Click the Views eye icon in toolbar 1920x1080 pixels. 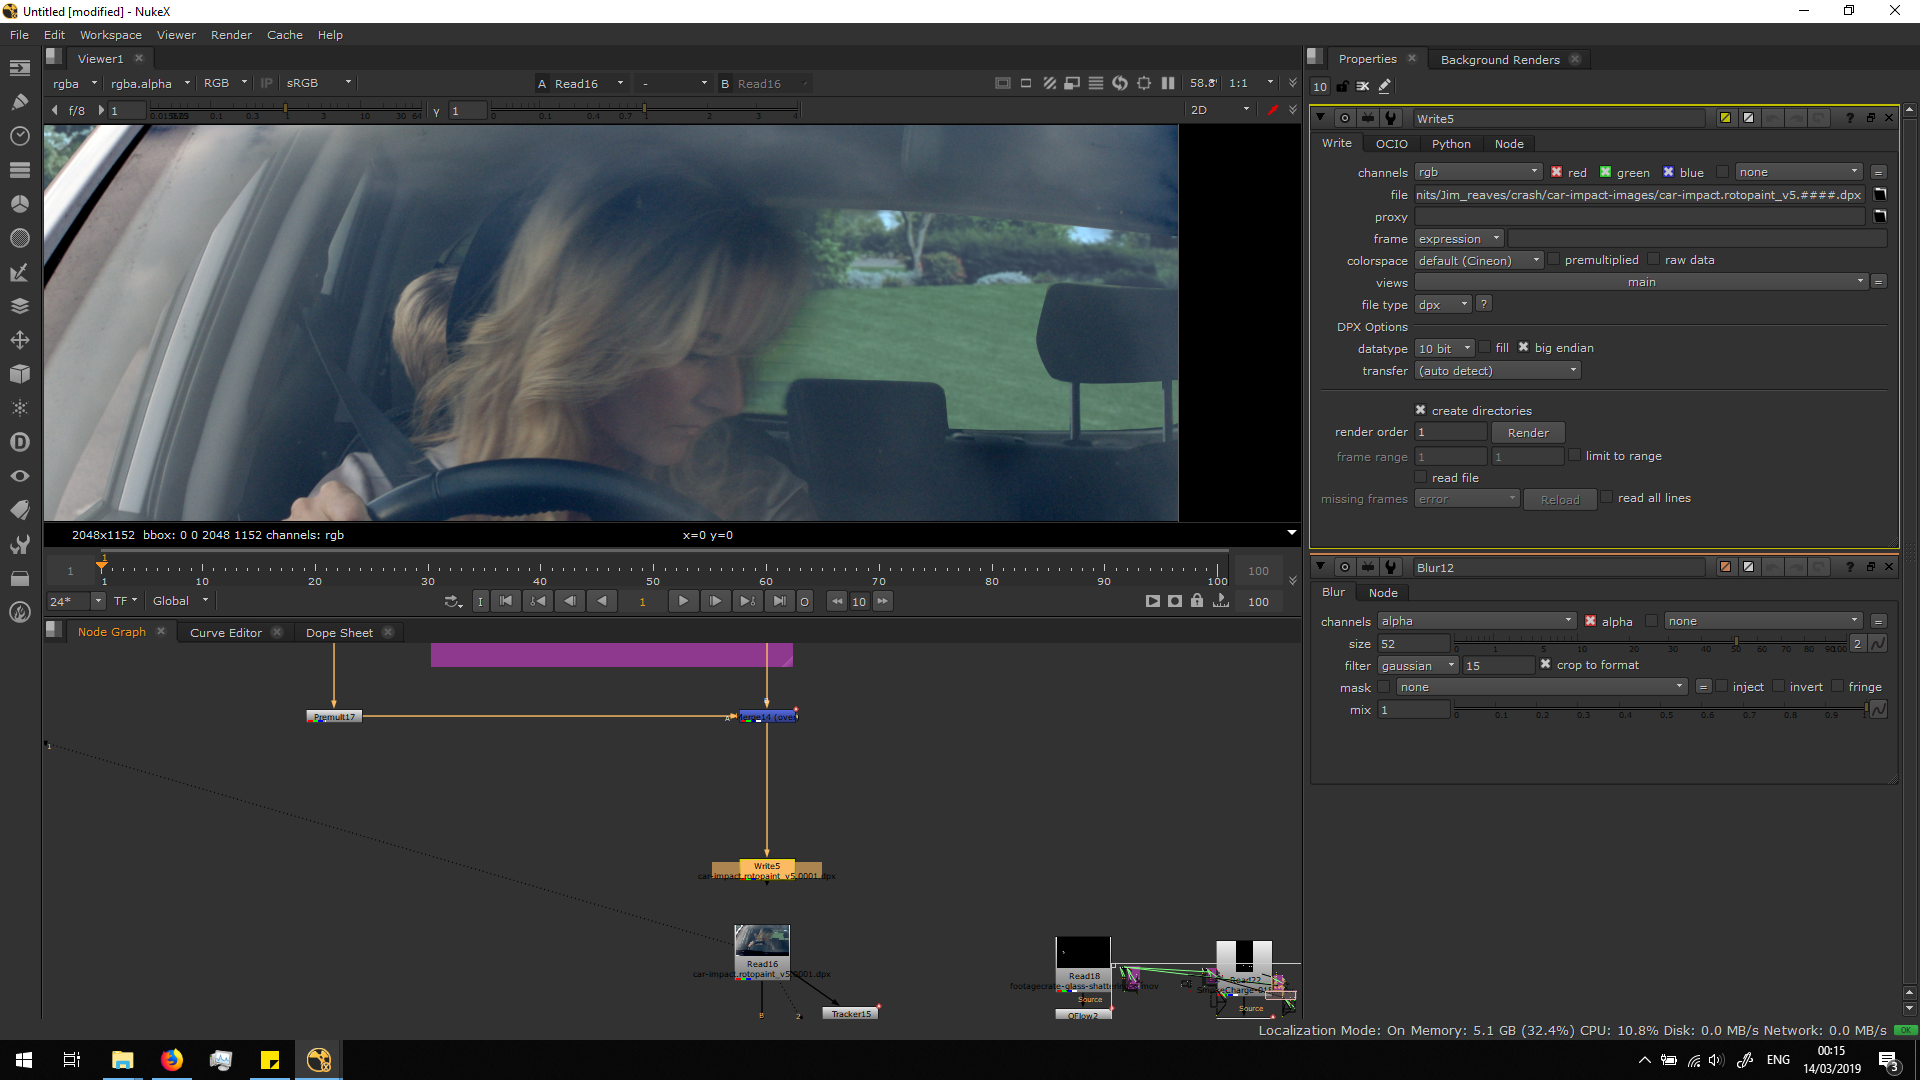coord(19,476)
